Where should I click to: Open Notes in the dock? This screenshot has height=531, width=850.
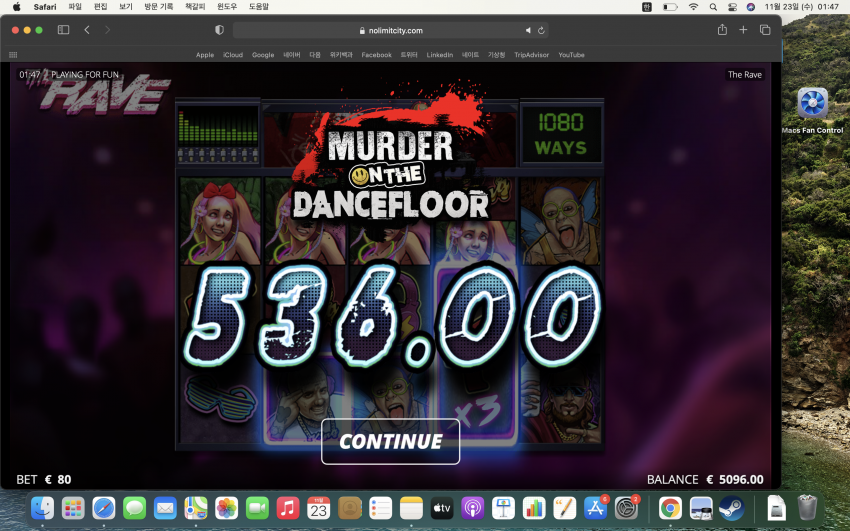[411, 508]
